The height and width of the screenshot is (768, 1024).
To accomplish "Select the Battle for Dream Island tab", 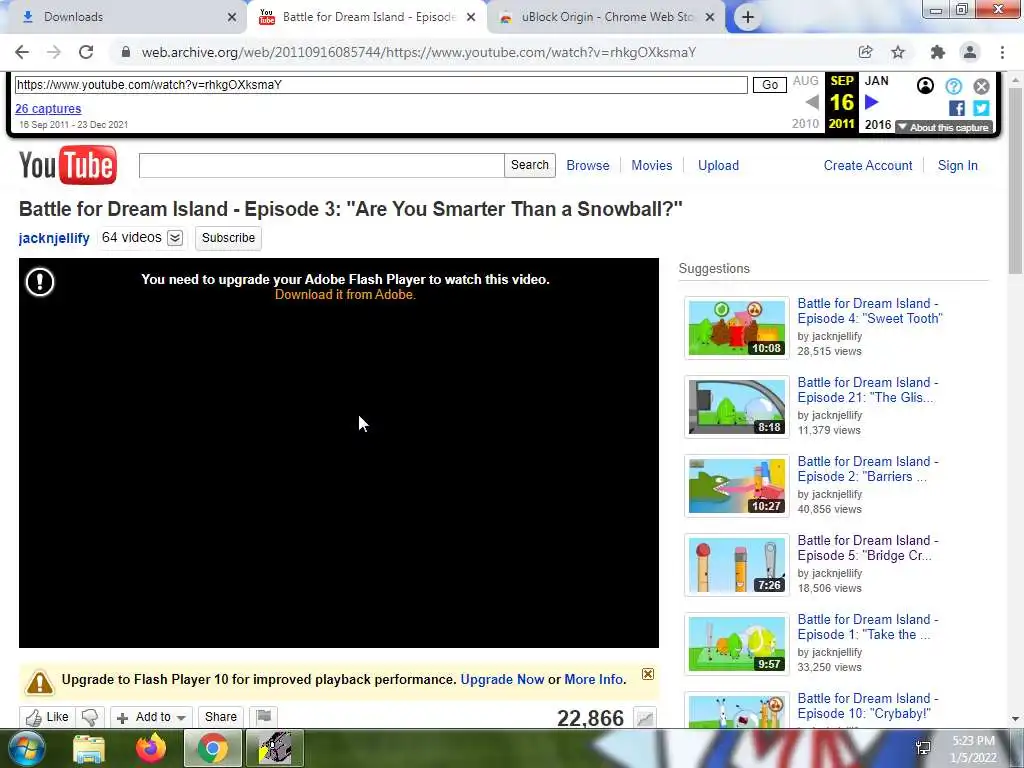I will click(367, 17).
